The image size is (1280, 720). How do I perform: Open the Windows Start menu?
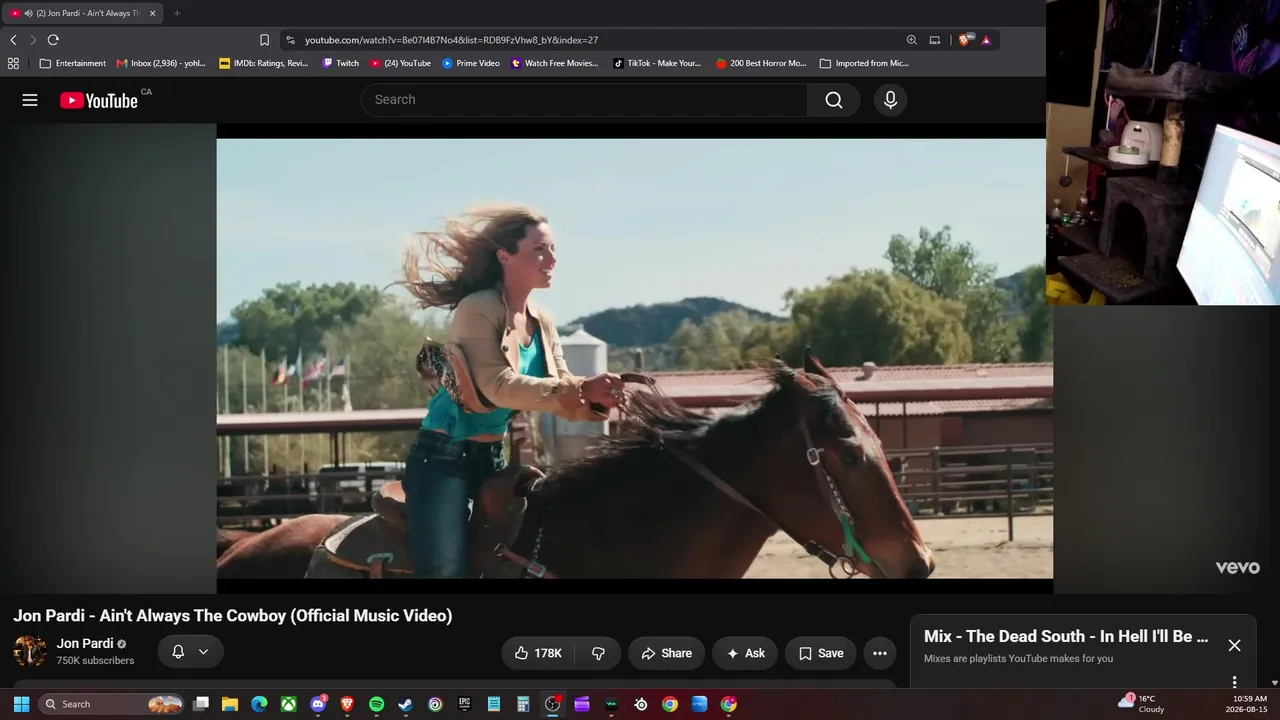click(x=21, y=704)
